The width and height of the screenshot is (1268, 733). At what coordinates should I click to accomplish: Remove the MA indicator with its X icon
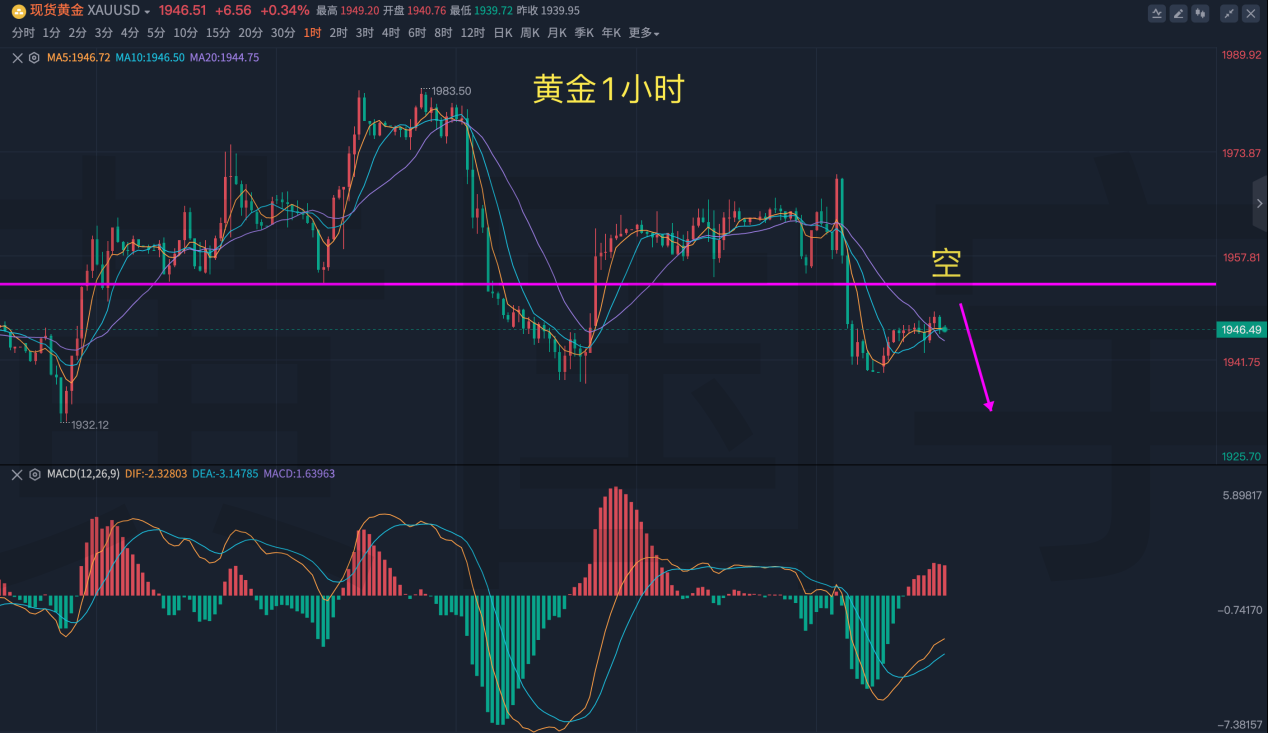17,58
